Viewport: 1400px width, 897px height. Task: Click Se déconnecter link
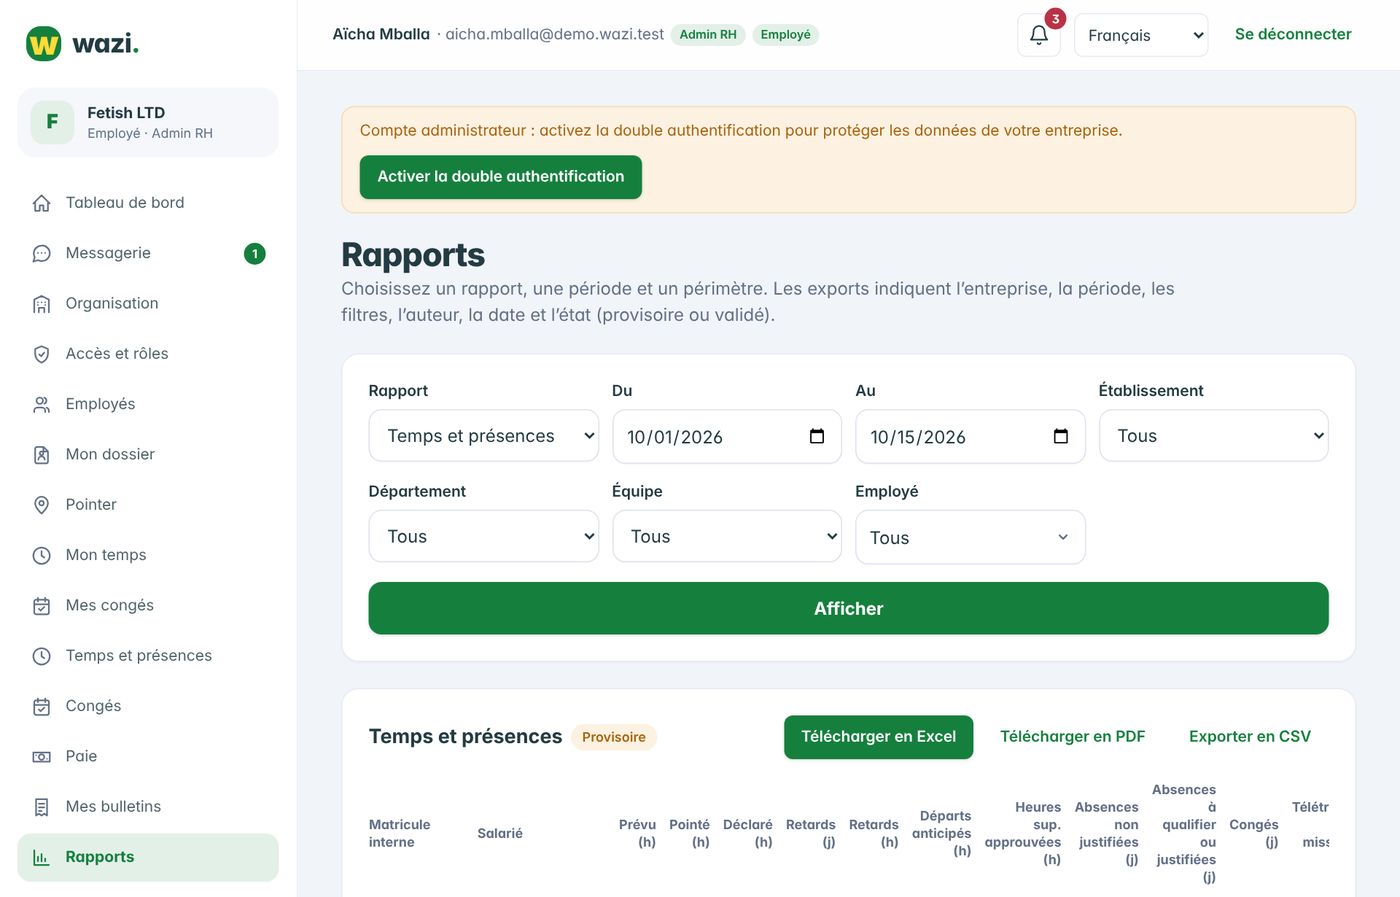(x=1293, y=34)
